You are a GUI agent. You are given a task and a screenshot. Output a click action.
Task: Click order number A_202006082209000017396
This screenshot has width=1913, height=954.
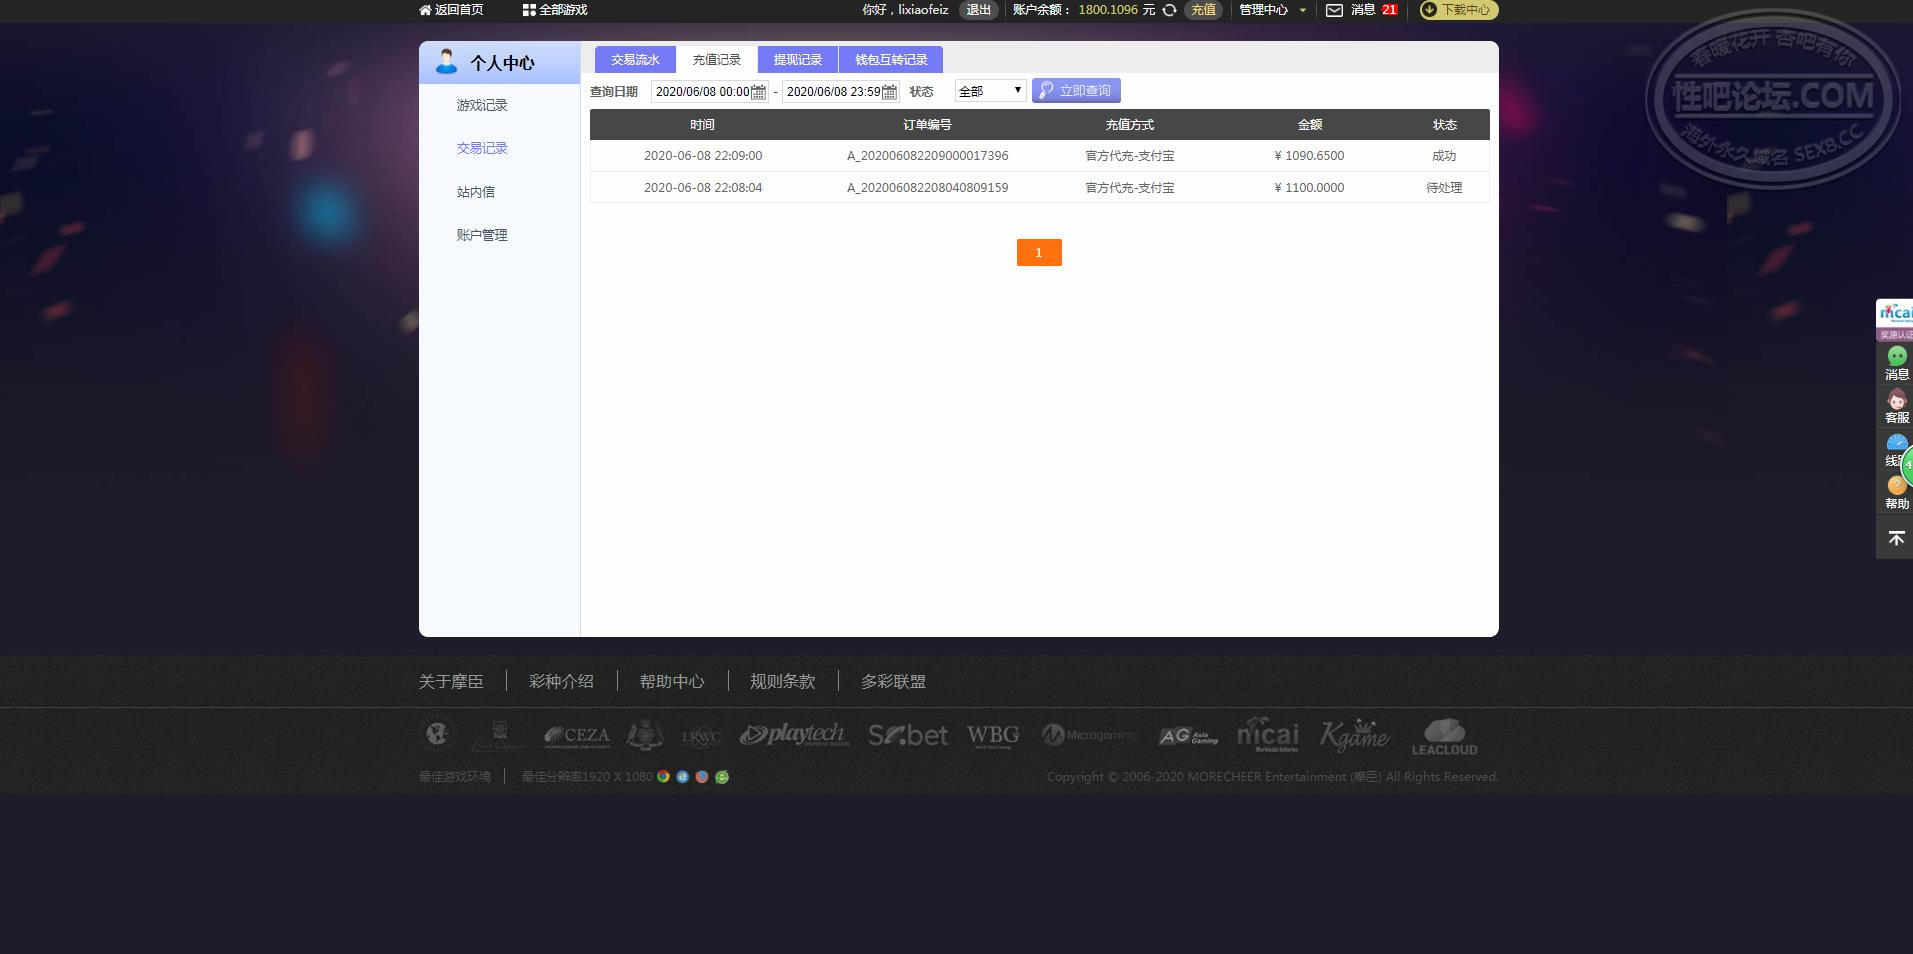[927, 156]
